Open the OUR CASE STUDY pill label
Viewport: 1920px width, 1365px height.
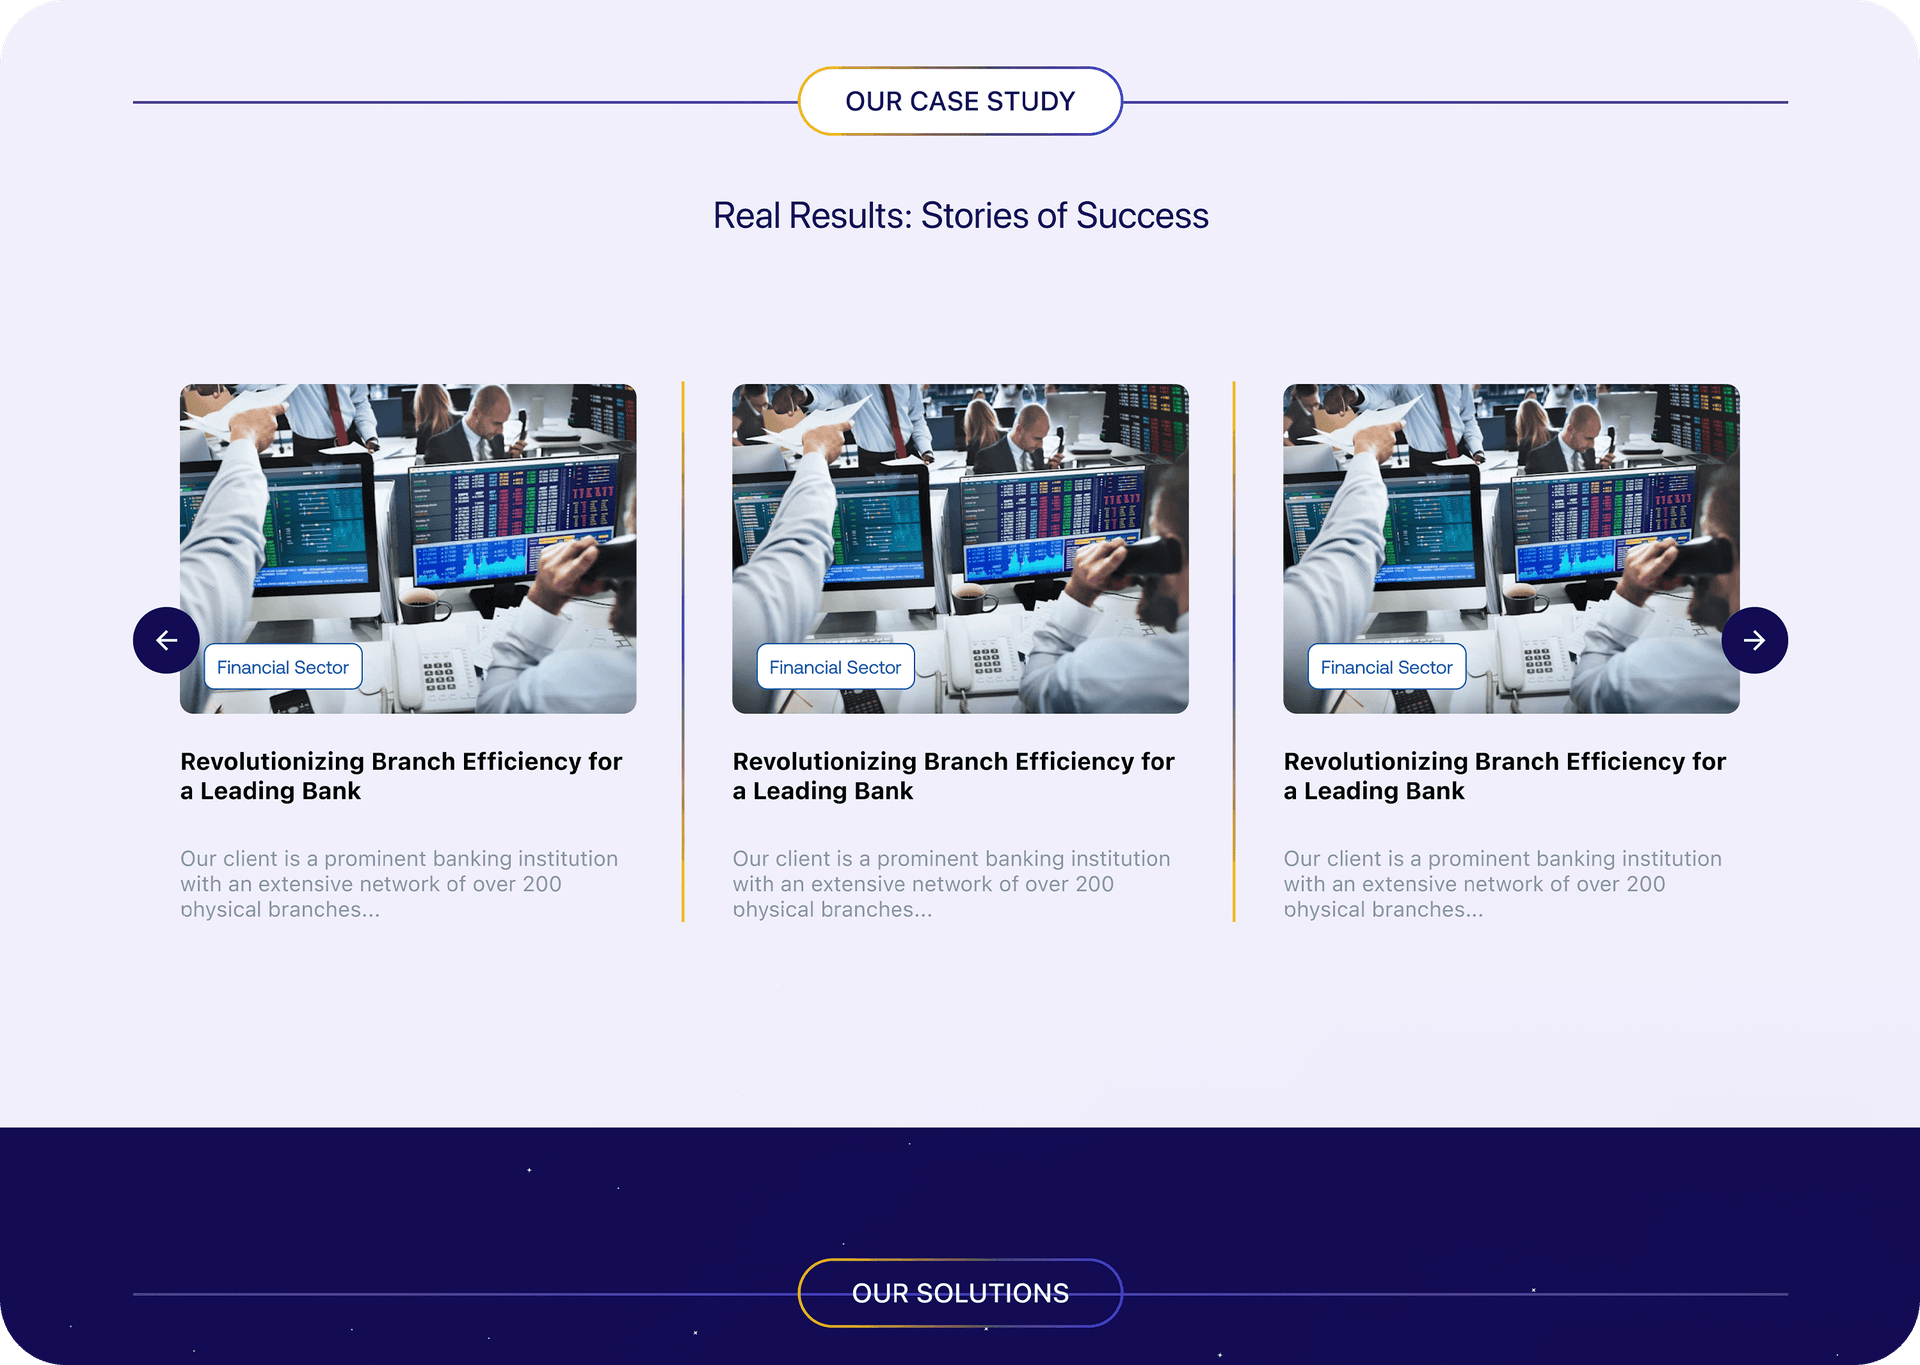pos(960,101)
